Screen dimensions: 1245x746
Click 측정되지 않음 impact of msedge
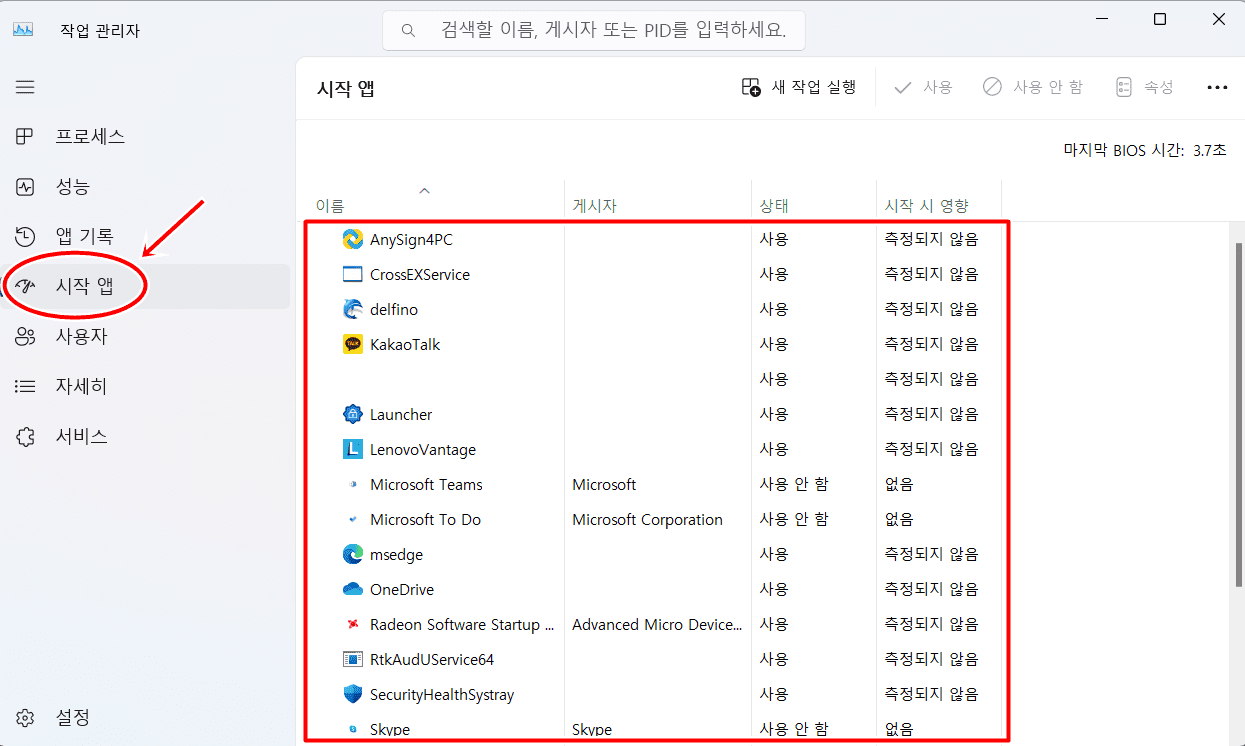(x=931, y=554)
